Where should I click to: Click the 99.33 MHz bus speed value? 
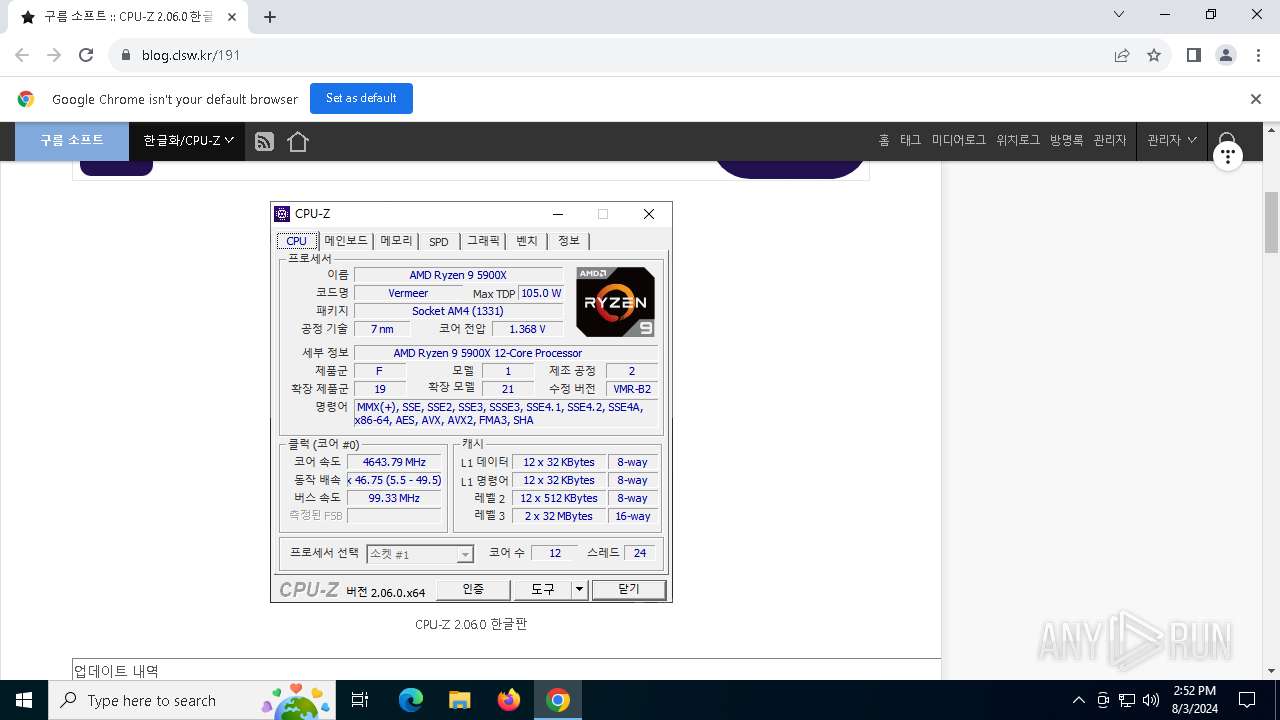pos(394,498)
